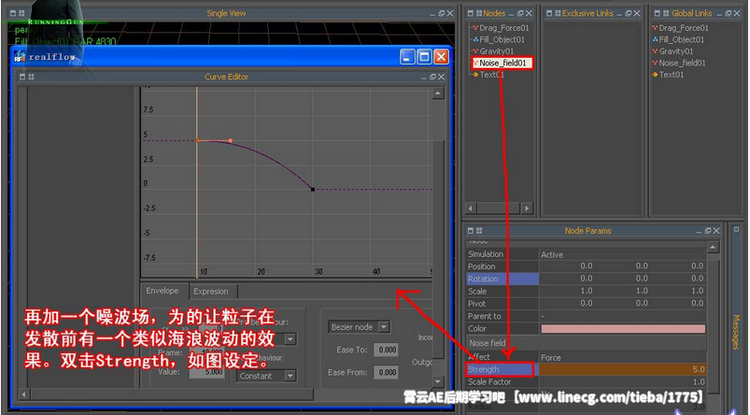750x415 pixels.
Task: Select the orange keyframe at frame 10
Action: click(197, 141)
